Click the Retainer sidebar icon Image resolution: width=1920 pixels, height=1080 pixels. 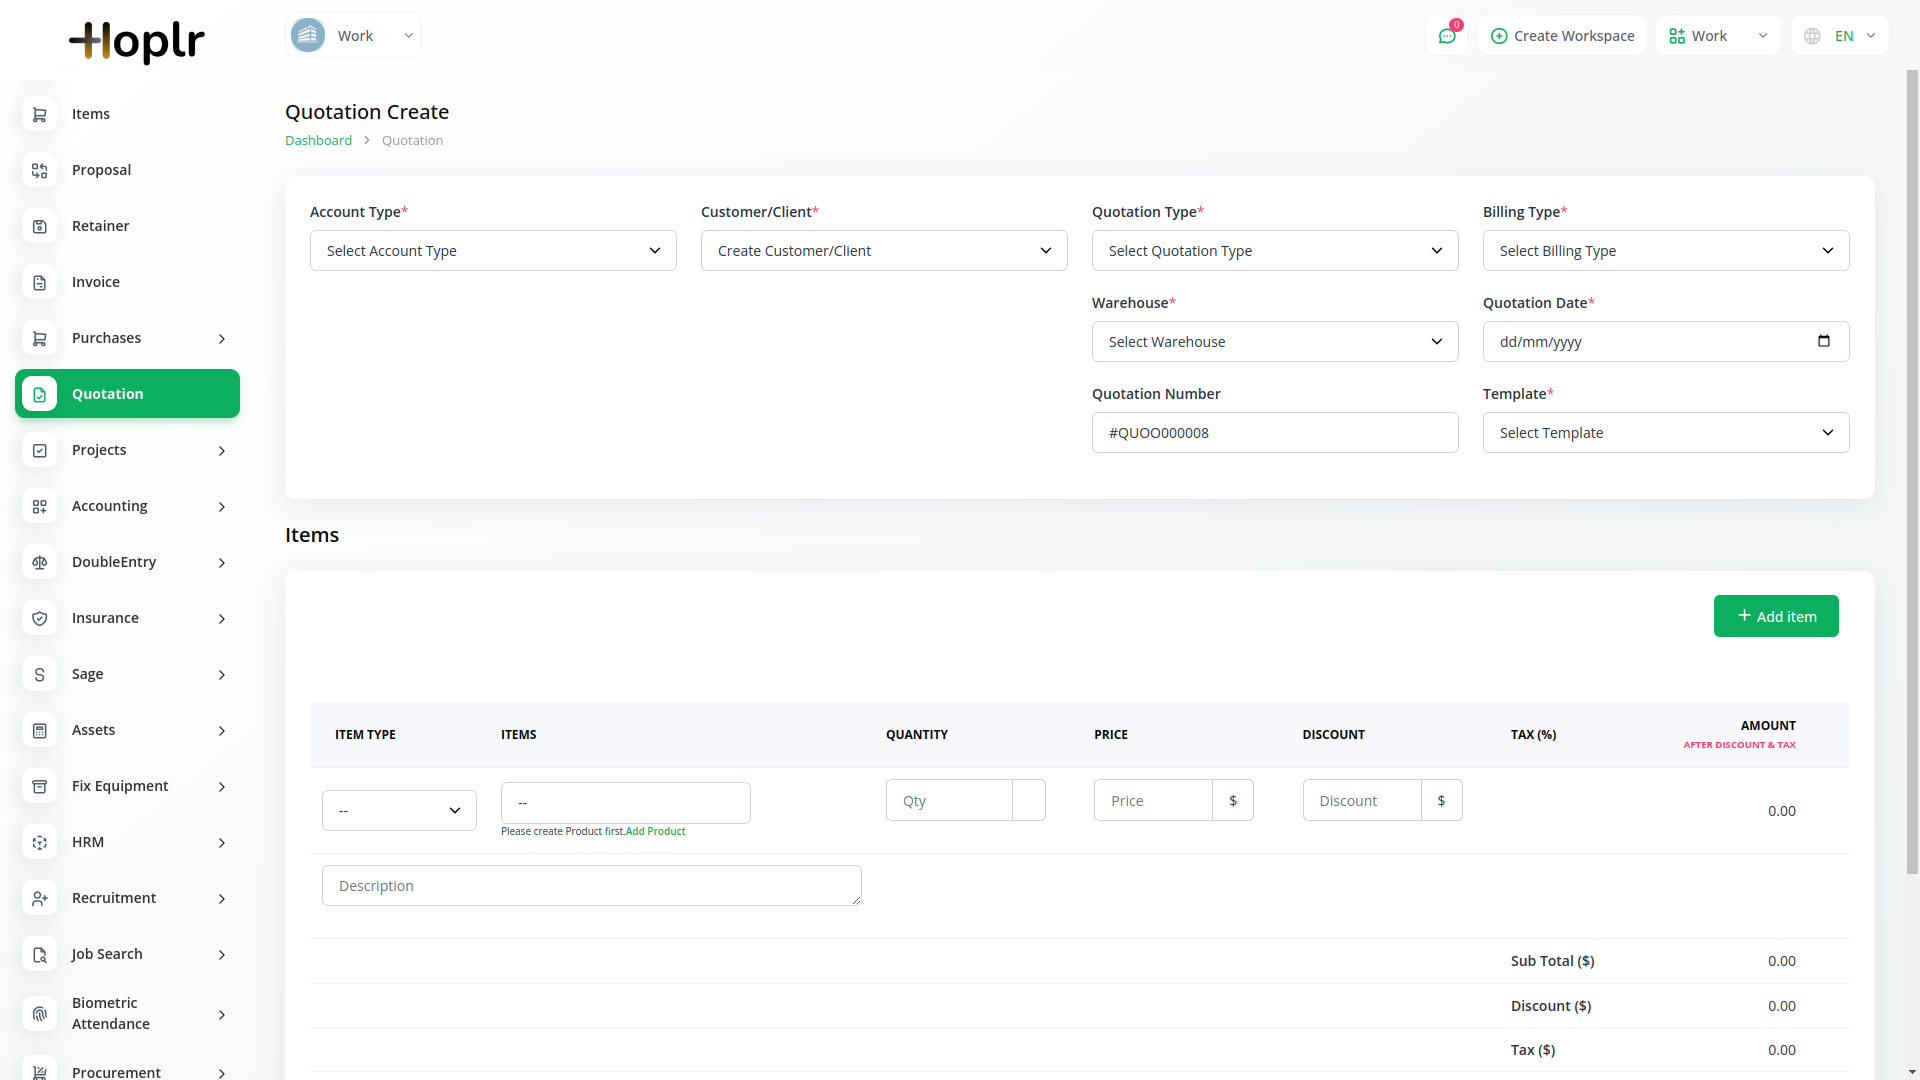pos(39,226)
